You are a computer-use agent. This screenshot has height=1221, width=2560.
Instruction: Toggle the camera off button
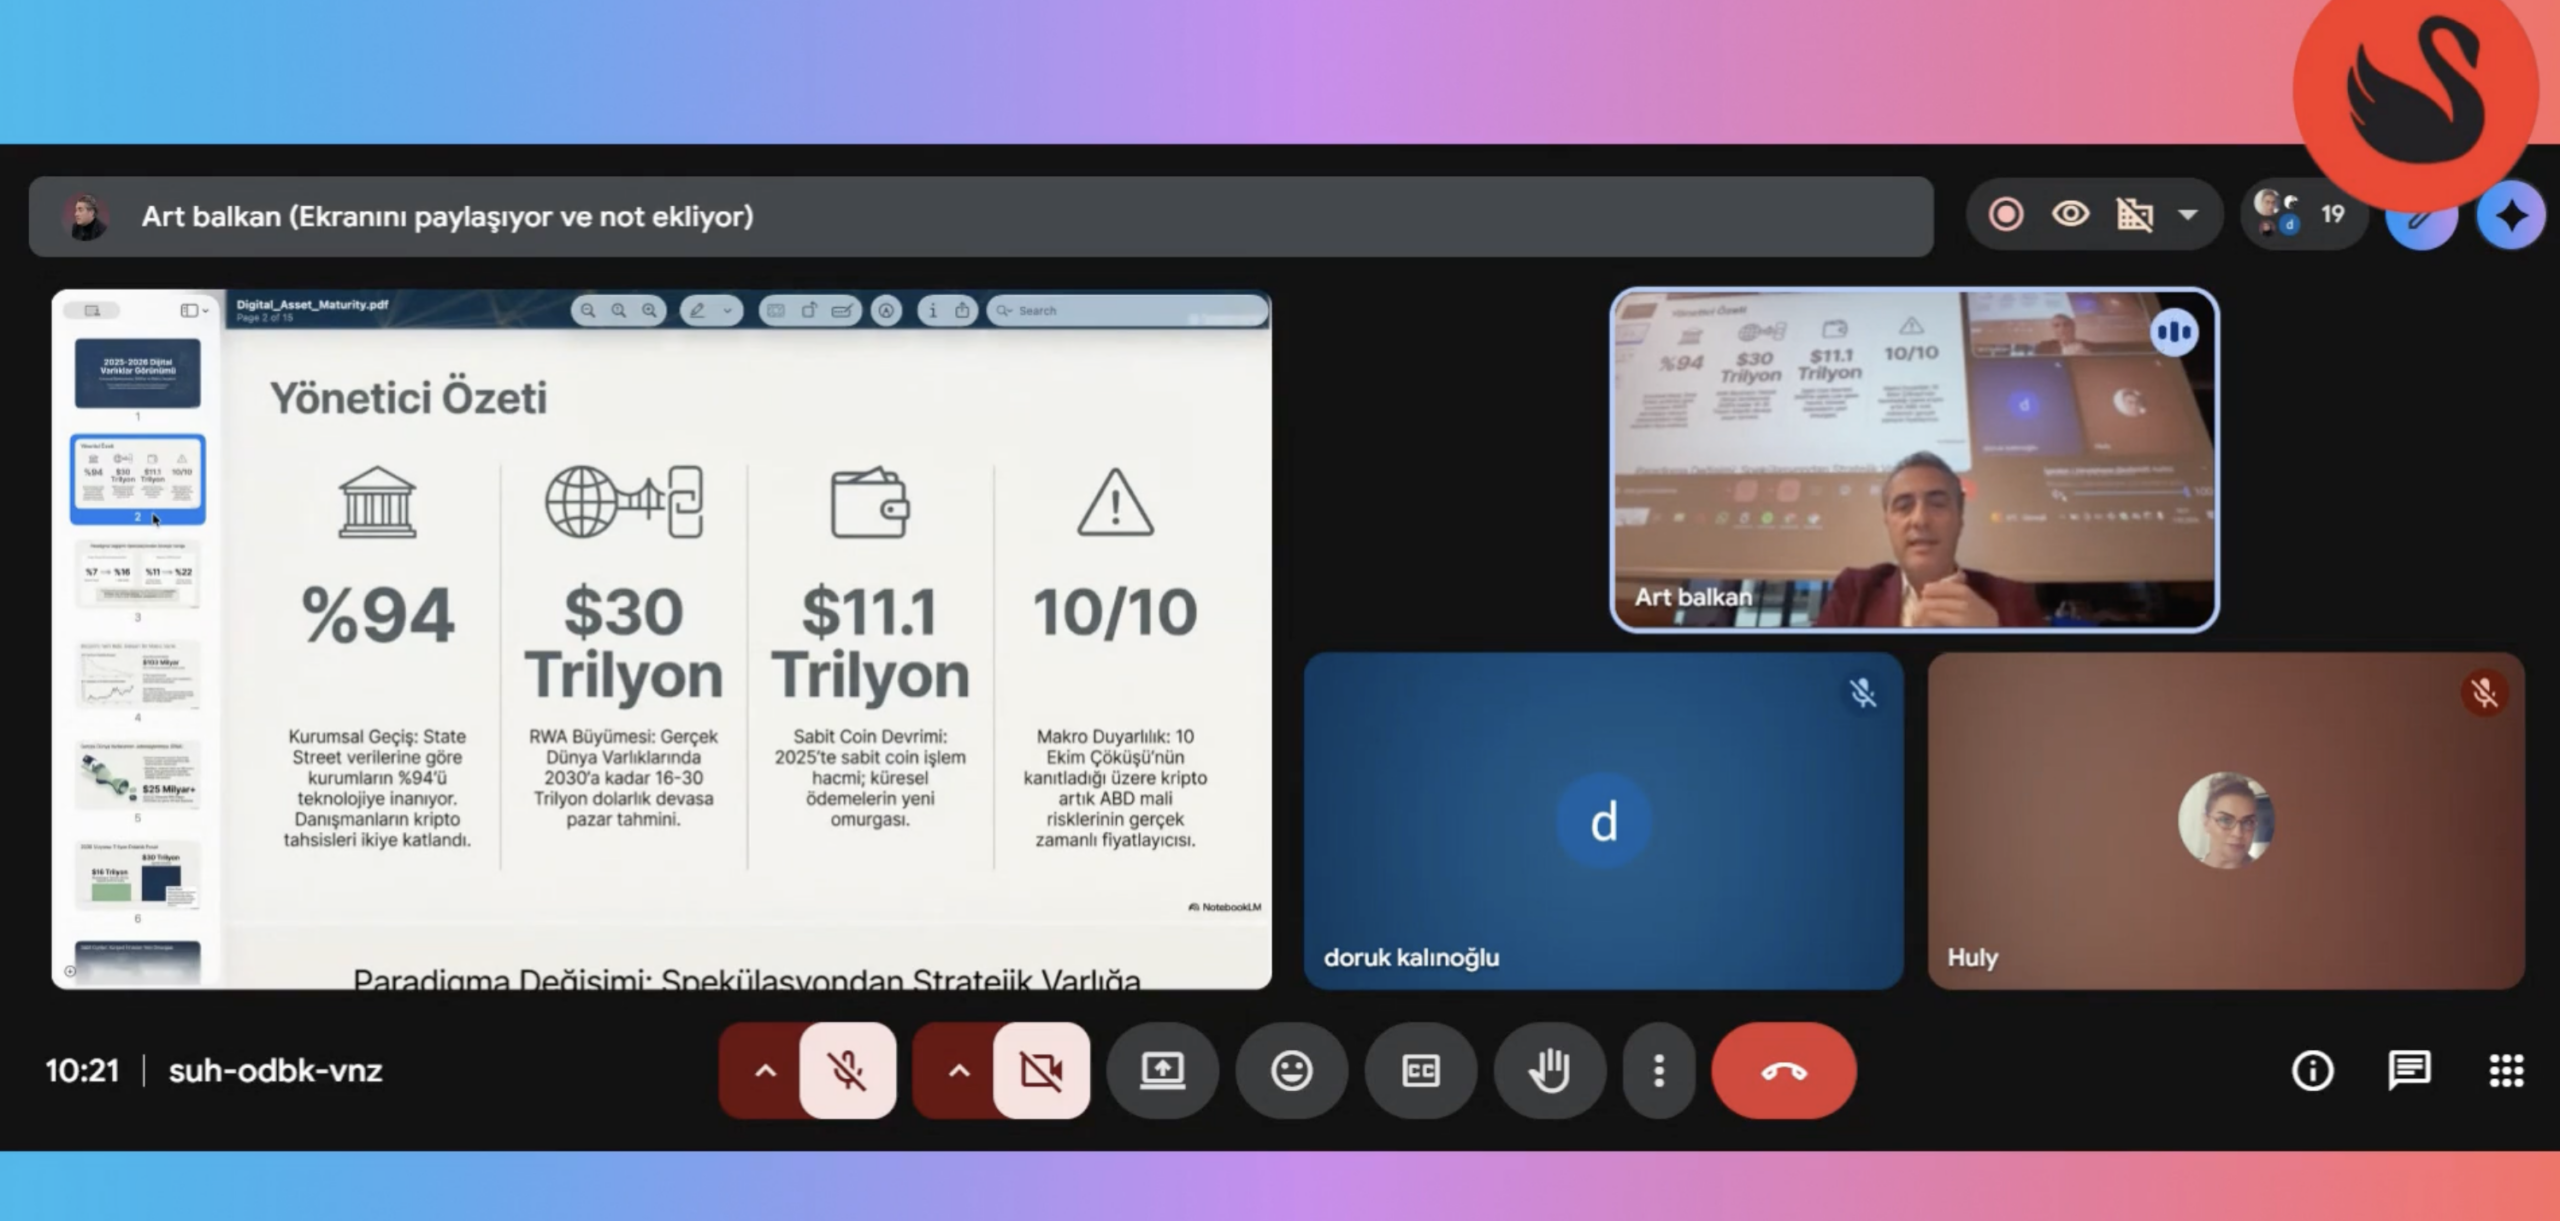[1041, 1071]
